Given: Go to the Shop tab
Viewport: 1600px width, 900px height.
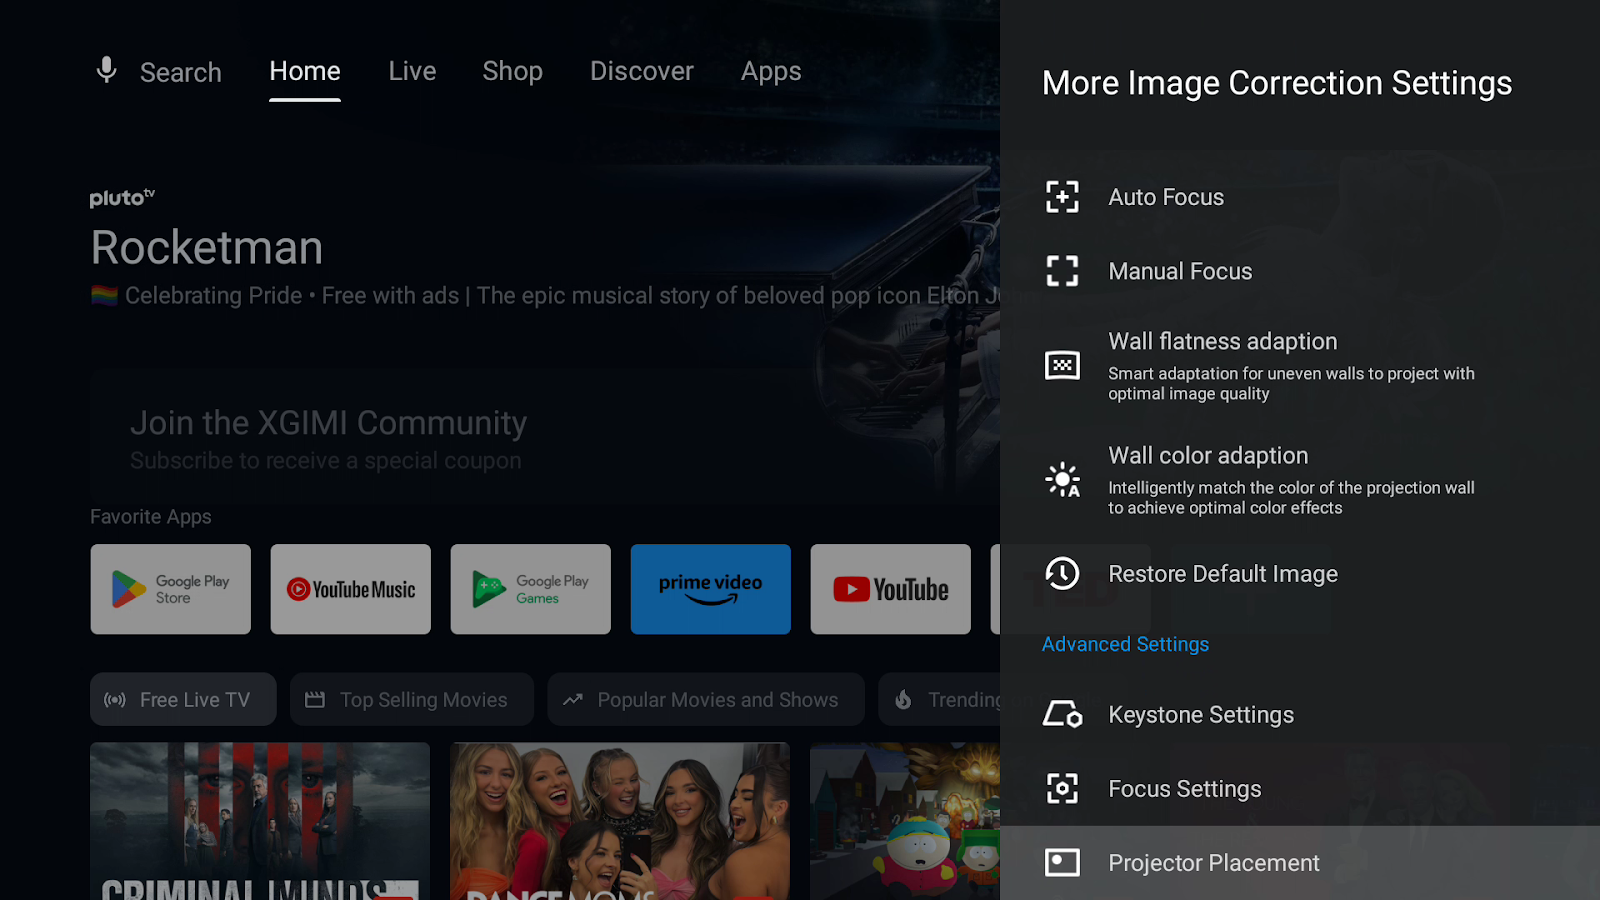Looking at the screenshot, I should point(512,71).
